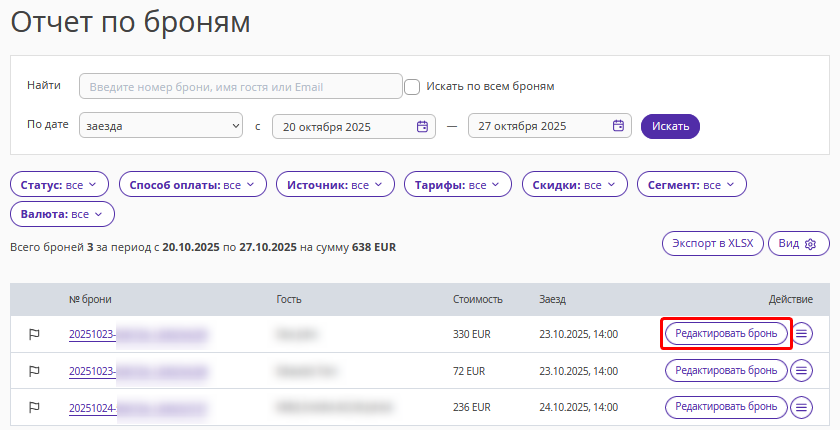Screen dimensions: 840x430
Task: Click 'Редактировать бронь' for the 330 EUR booking
Action: [726, 334]
